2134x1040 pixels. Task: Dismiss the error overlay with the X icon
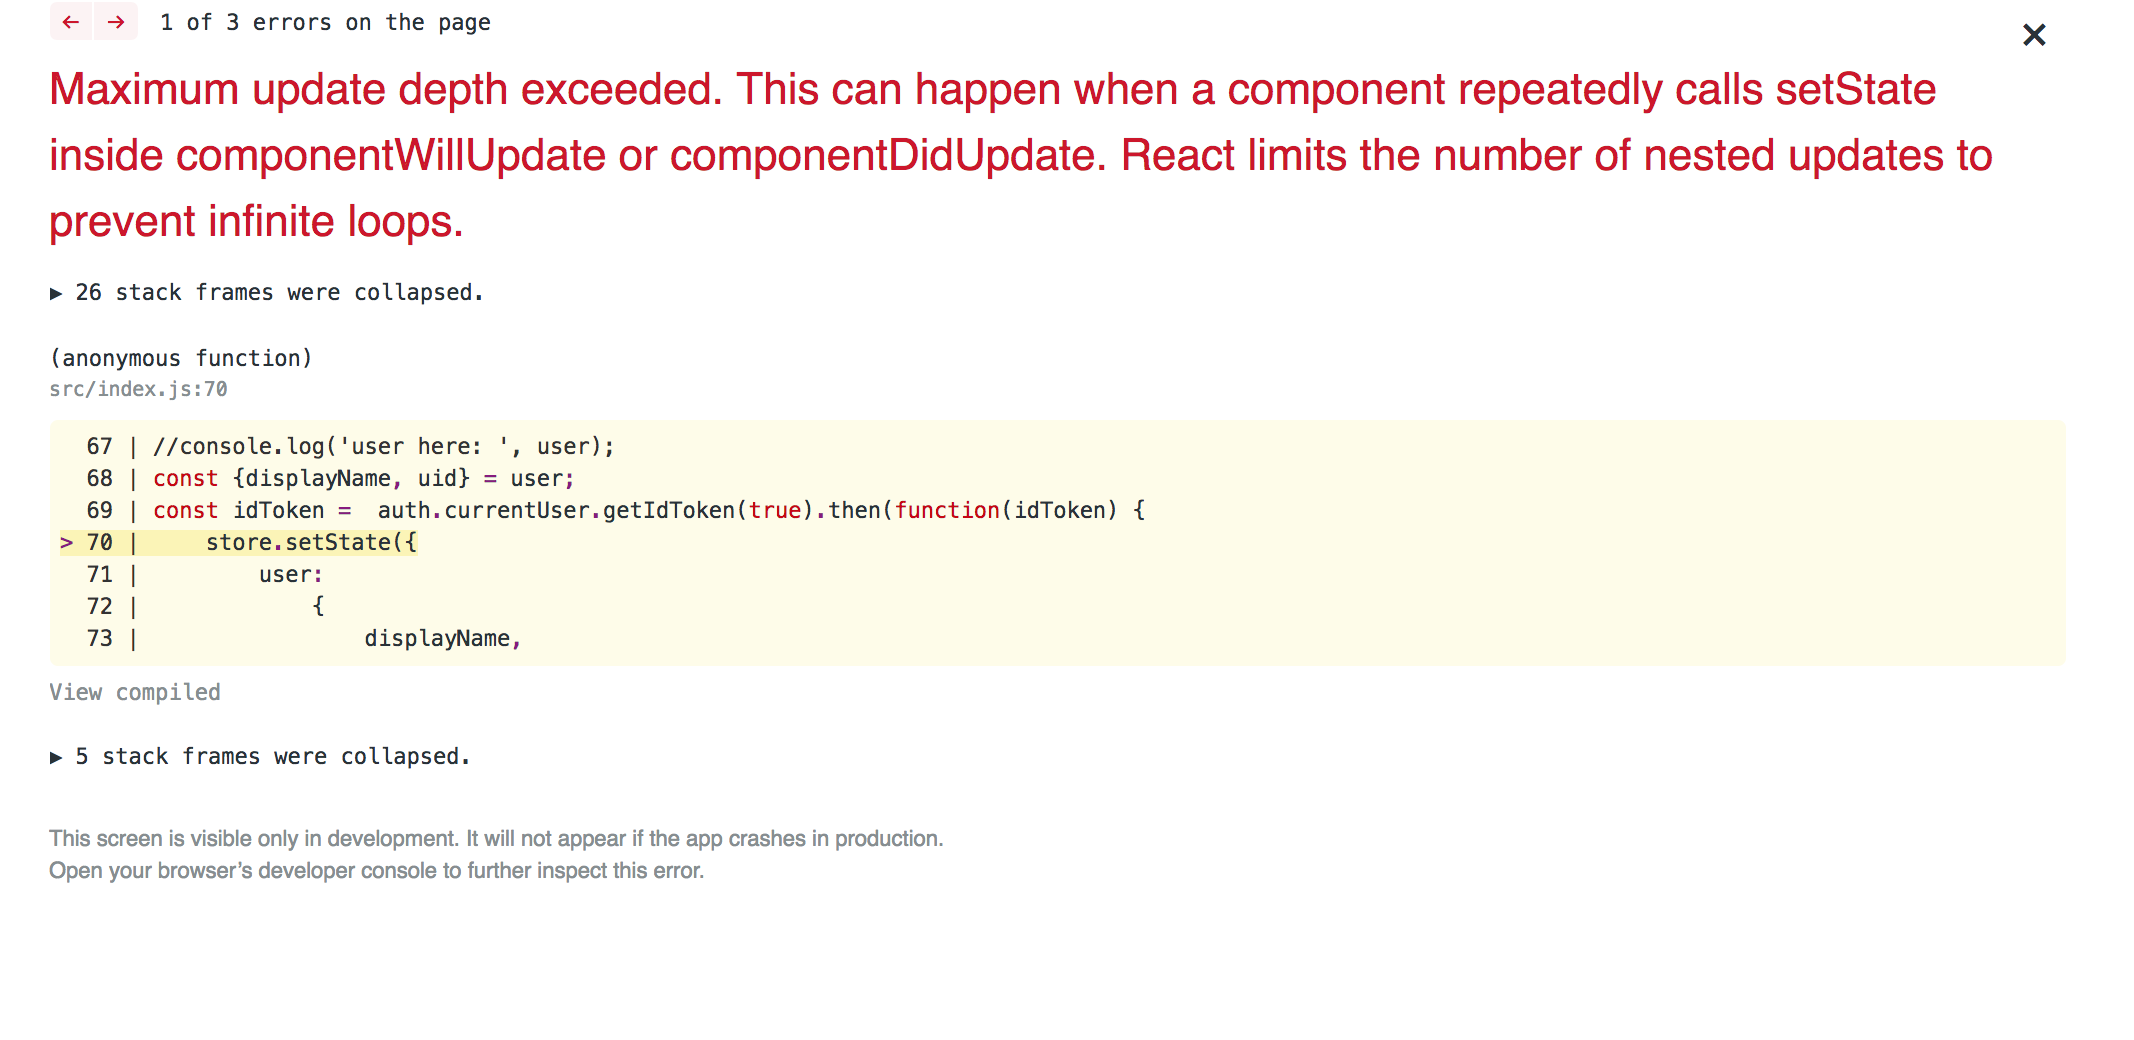pyautogui.click(x=2033, y=34)
